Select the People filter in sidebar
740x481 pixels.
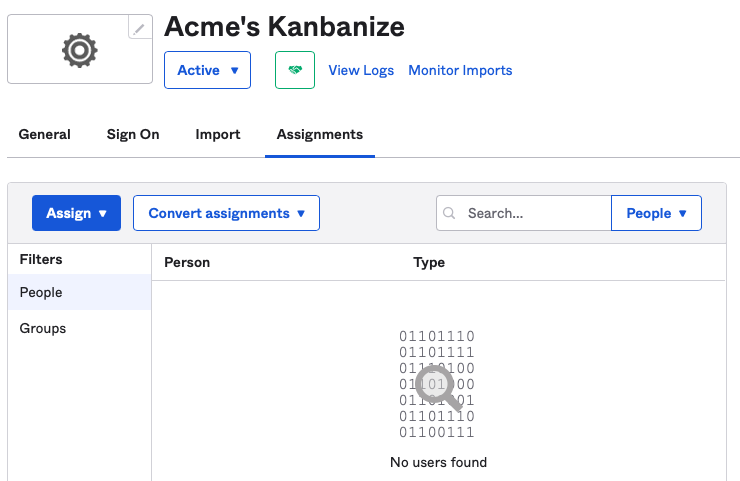(x=41, y=293)
